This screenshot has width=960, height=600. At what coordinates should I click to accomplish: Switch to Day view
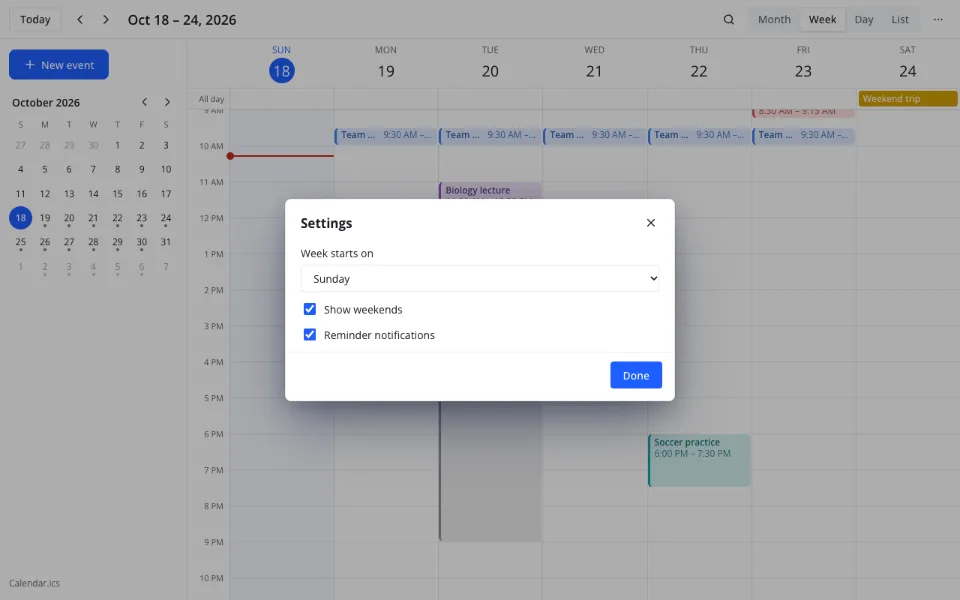pyautogui.click(x=864, y=20)
